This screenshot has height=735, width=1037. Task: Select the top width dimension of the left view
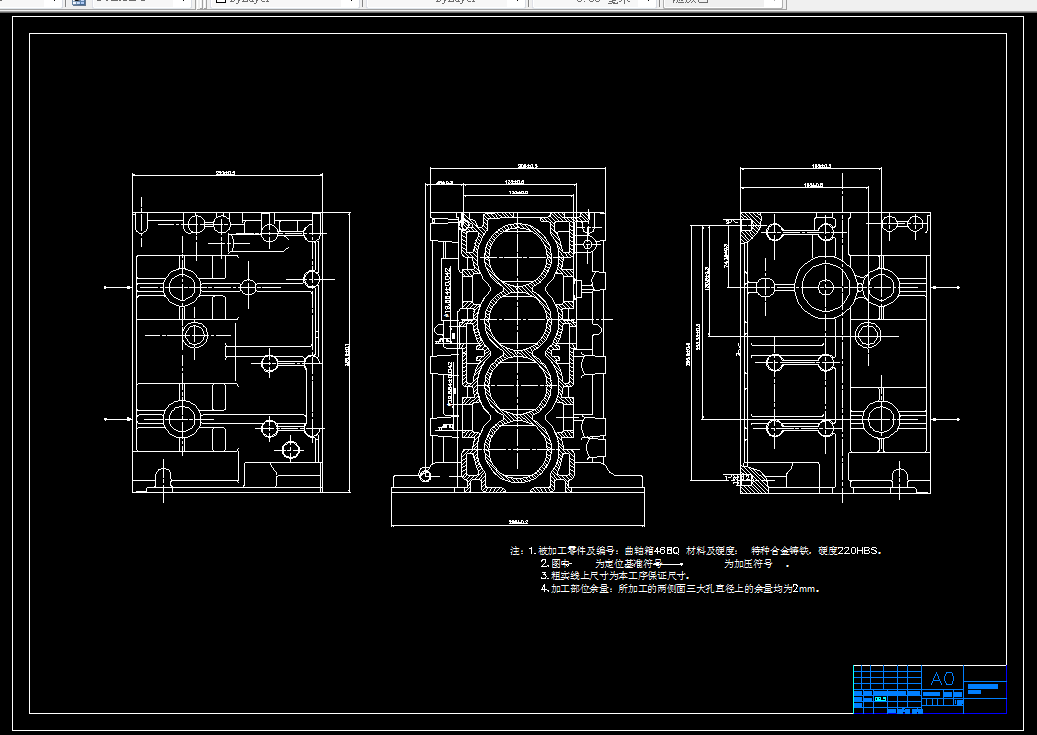[227, 174]
